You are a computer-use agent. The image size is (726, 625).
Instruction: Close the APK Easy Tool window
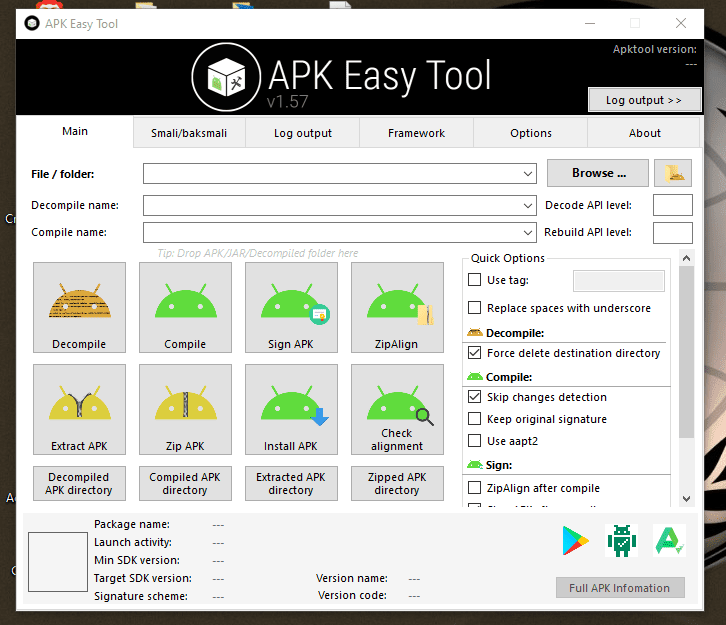[x=681, y=23]
